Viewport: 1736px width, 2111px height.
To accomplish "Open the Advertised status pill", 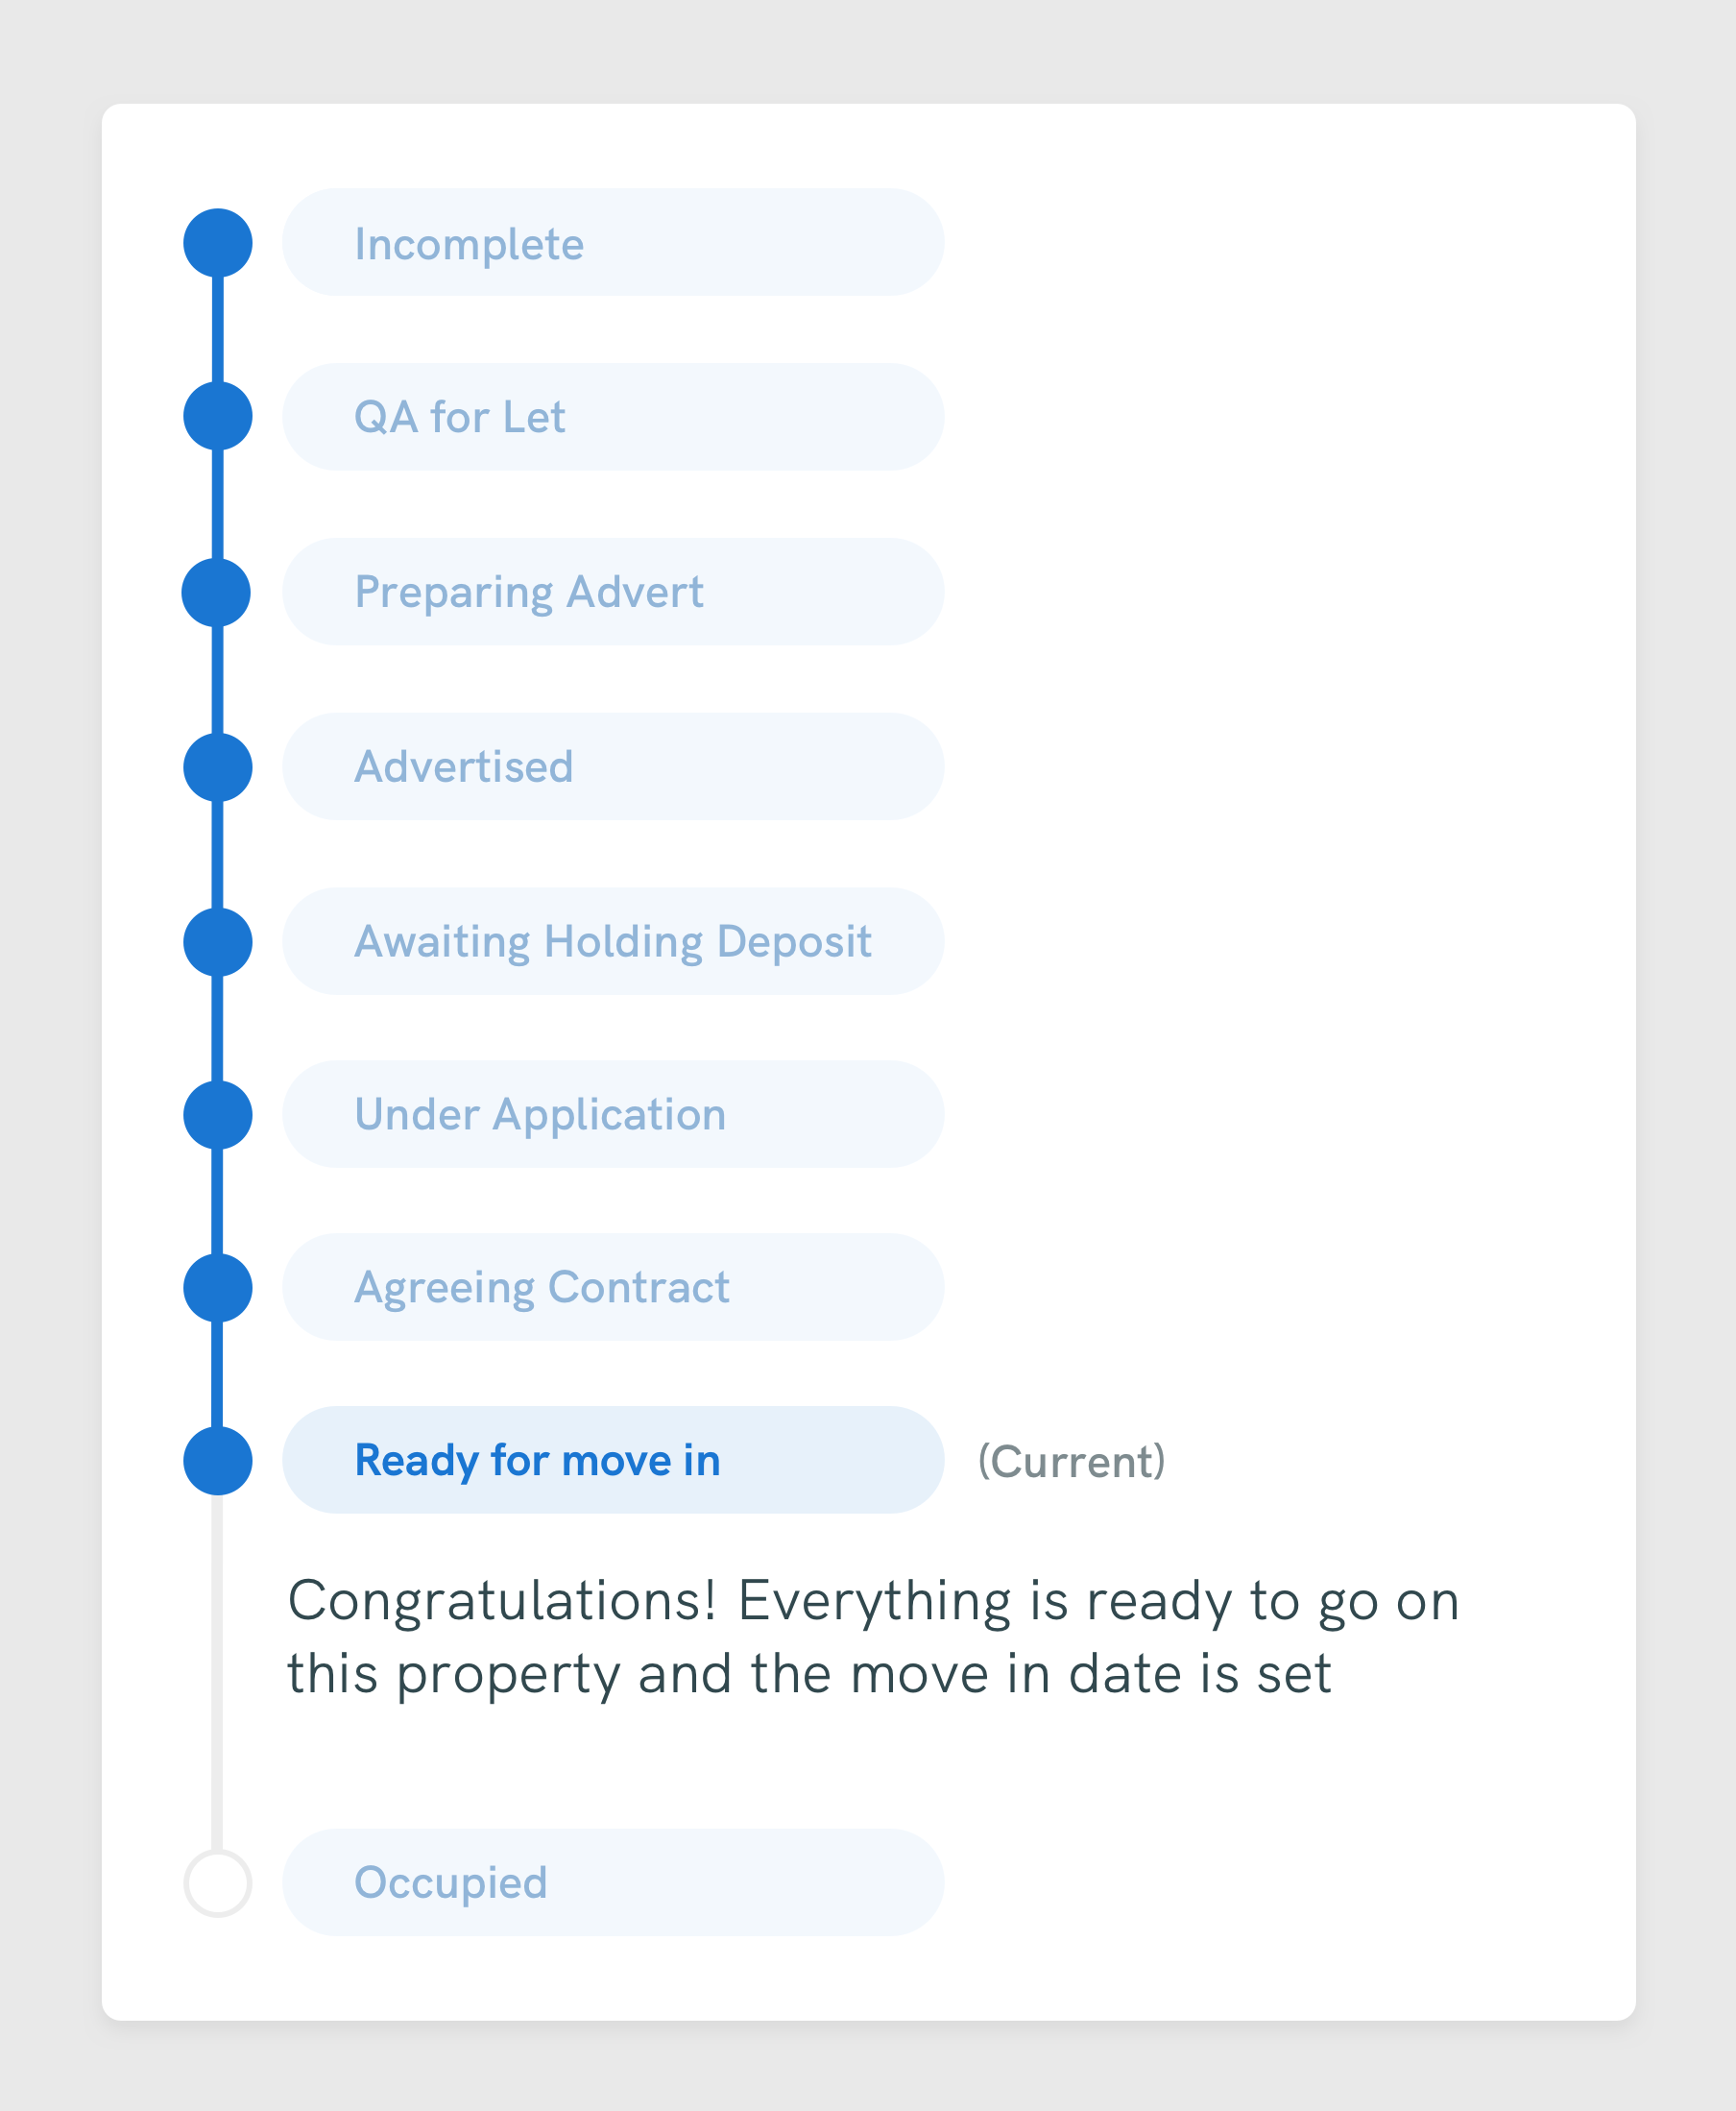I will click(x=613, y=767).
